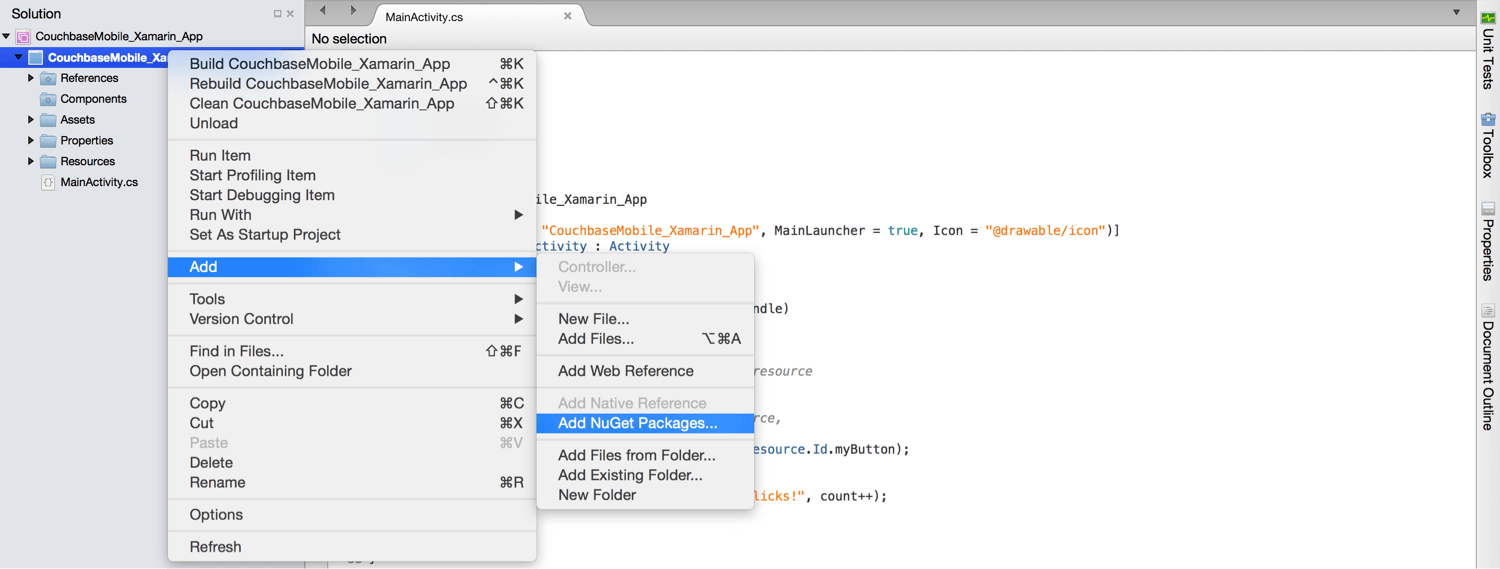Choose Build CouchbaseMobile_Xamarin_App
Image resolution: width=1500 pixels, height=569 pixels.
click(x=352, y=64)
